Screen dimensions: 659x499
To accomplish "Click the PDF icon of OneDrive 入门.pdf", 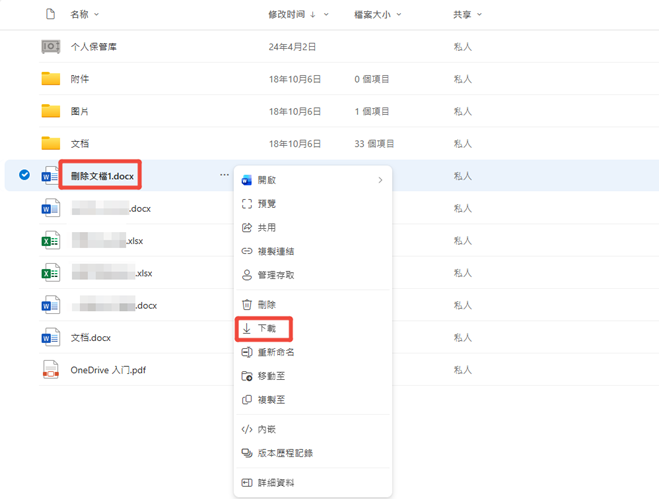I will click(x=50, y=370).
